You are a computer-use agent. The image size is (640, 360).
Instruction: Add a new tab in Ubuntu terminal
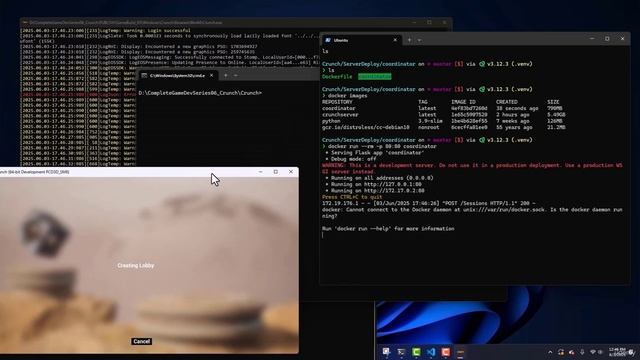click(x=409, y=40)
